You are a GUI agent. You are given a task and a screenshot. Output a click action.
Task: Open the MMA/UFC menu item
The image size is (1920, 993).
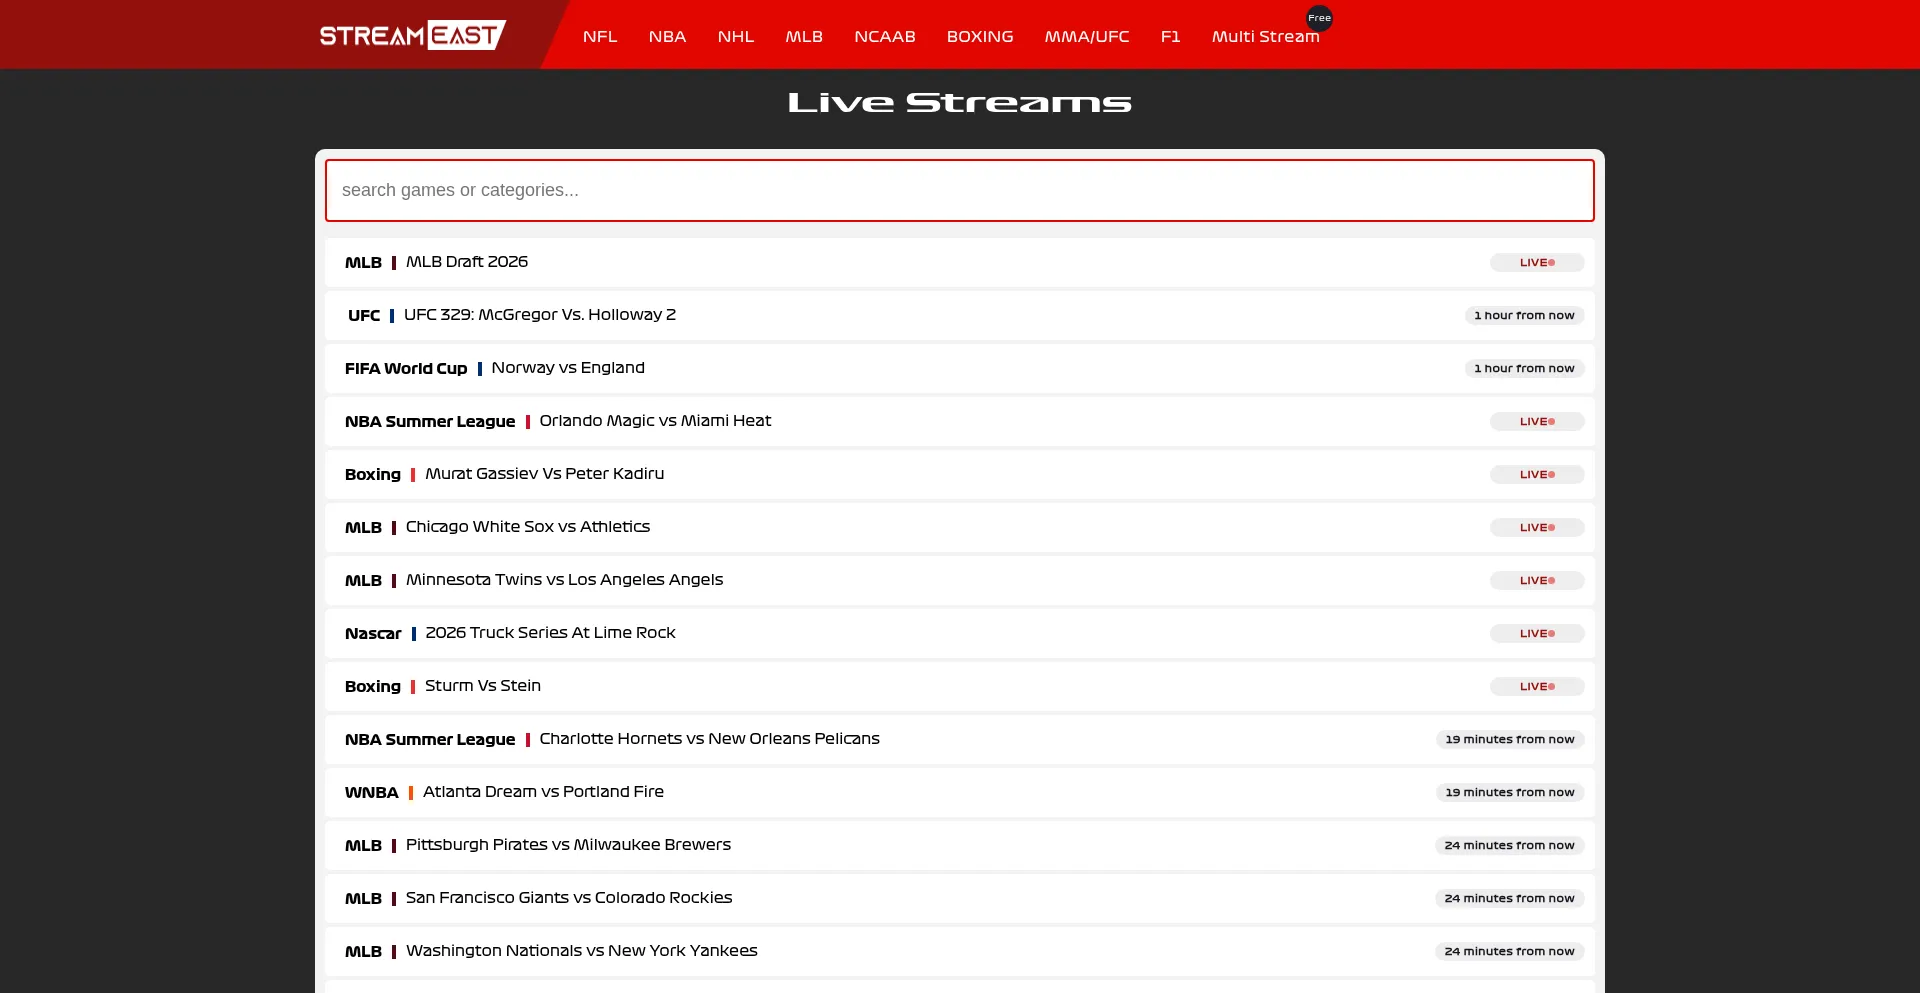[x=1087, y=37]
